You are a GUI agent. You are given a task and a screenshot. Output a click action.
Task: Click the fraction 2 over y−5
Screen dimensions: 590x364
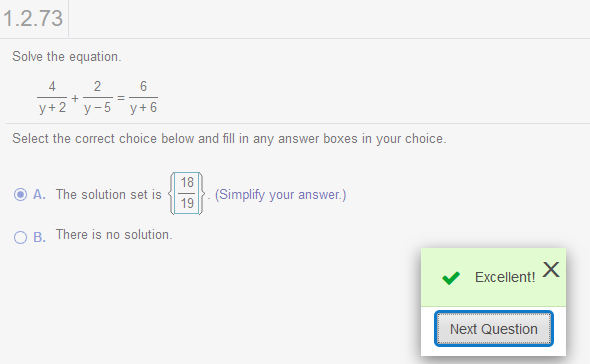(97, 97)
